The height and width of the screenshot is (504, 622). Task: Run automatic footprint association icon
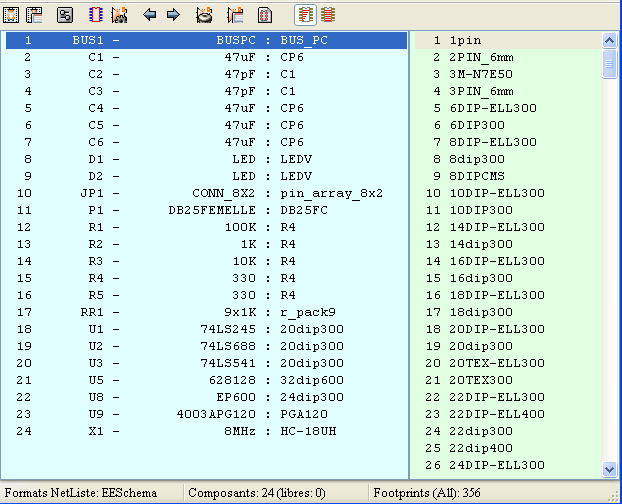[x=119, y=15]
